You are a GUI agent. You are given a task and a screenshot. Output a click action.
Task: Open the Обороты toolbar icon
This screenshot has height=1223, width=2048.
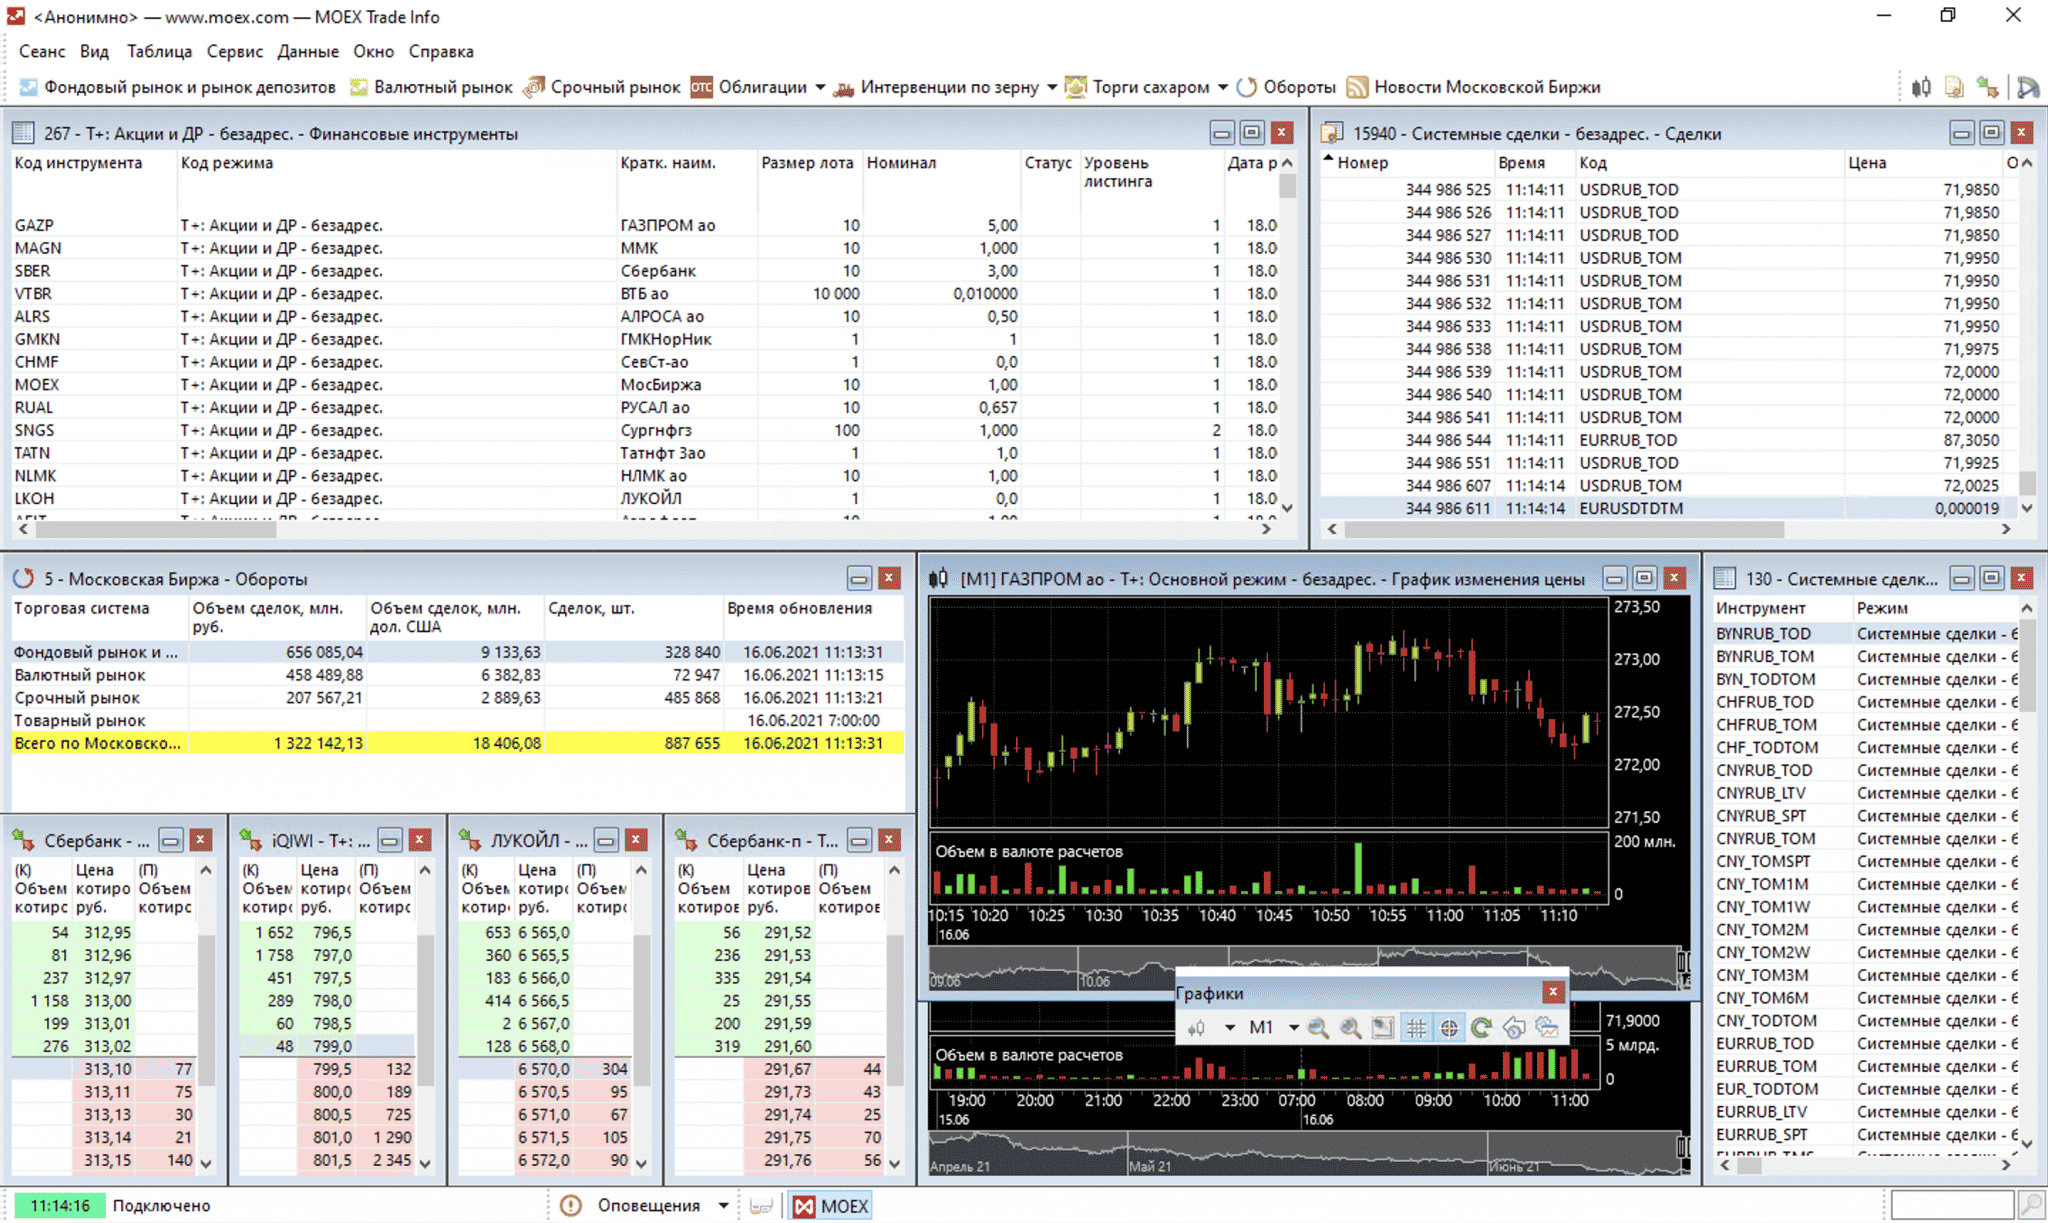[x=1295, y=87]
